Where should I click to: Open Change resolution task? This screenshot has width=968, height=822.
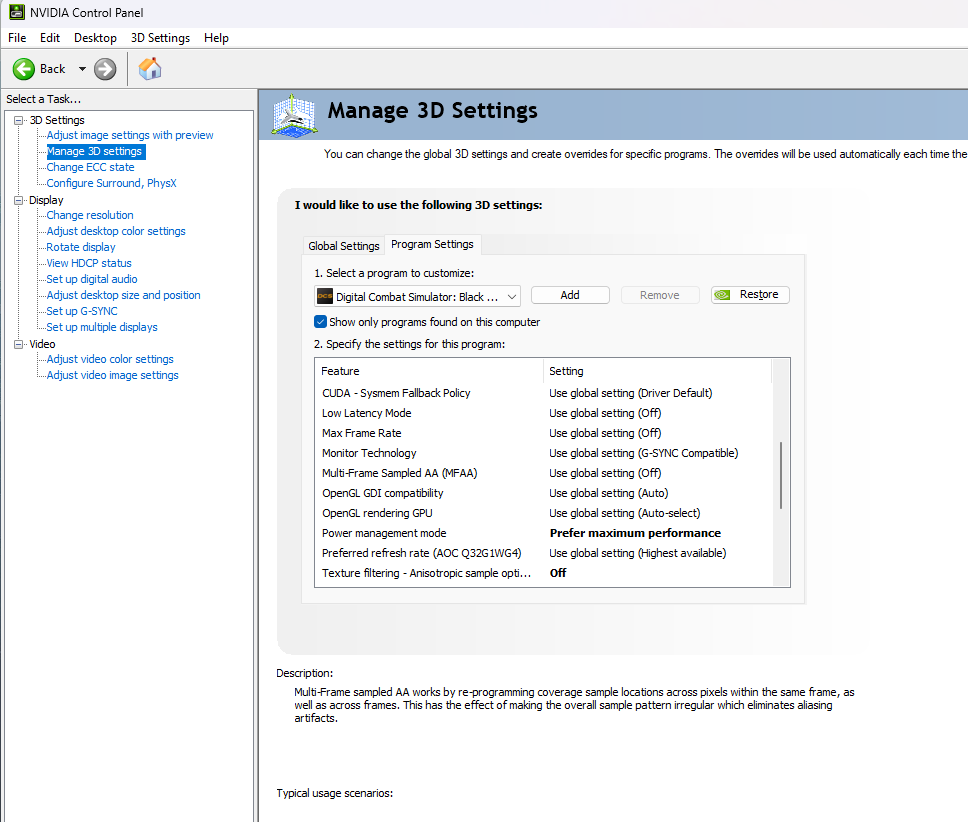pyautogui.click(x=90, y=215)
